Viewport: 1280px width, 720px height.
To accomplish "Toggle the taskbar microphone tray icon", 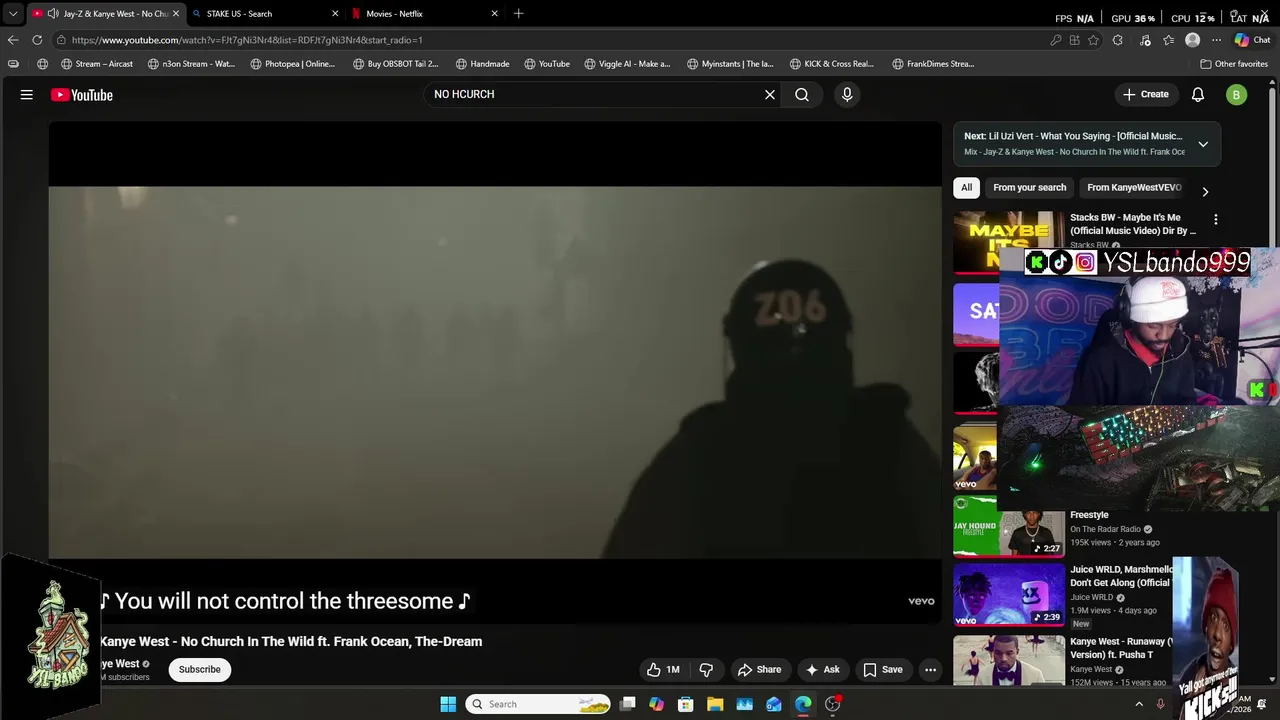I will click(x=1160, y=704).
